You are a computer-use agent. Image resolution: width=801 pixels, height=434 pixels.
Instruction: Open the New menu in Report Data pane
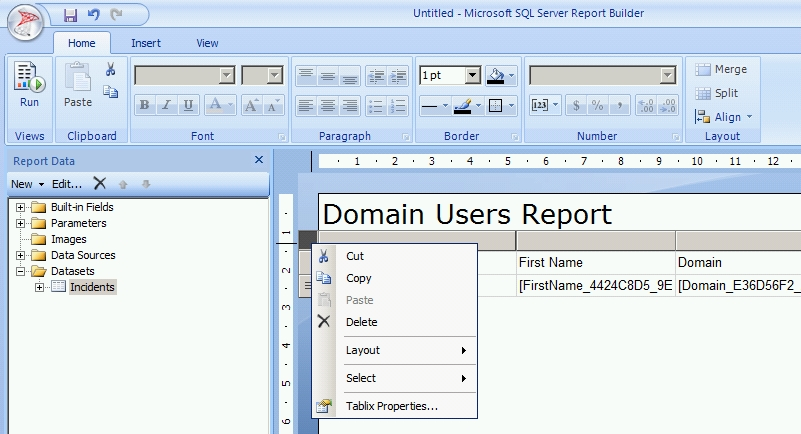(27, 183)
